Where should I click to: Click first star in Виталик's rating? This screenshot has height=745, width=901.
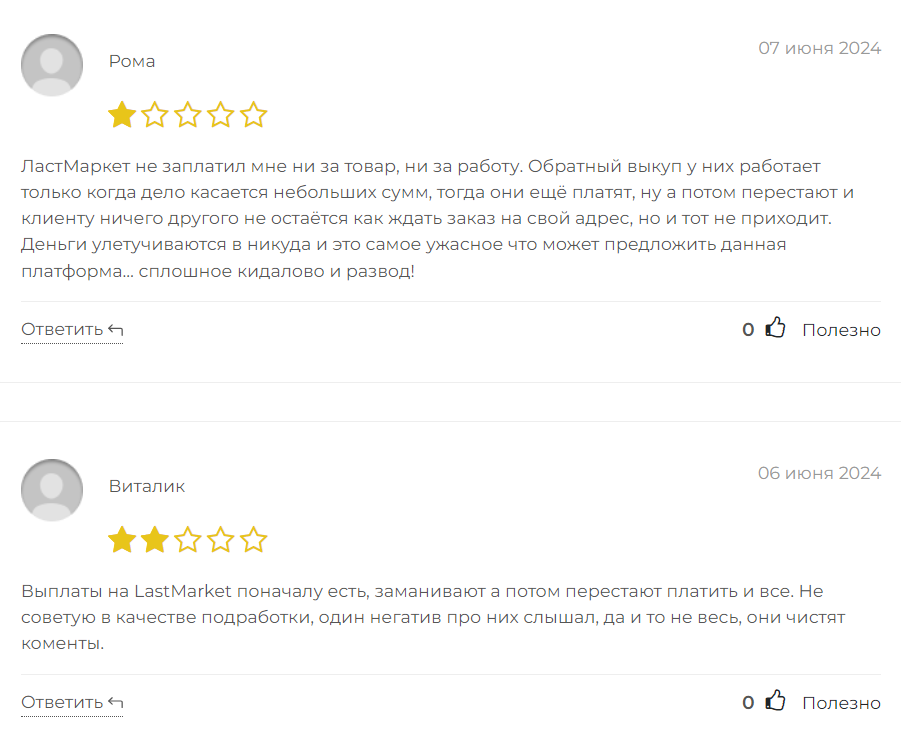122,541
